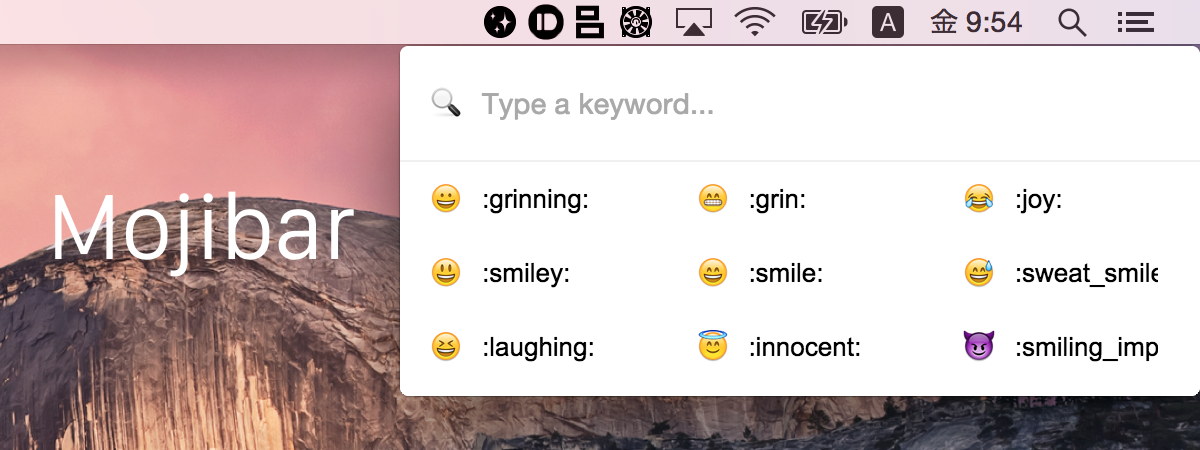Show battery charging status menu

(825, 22)
